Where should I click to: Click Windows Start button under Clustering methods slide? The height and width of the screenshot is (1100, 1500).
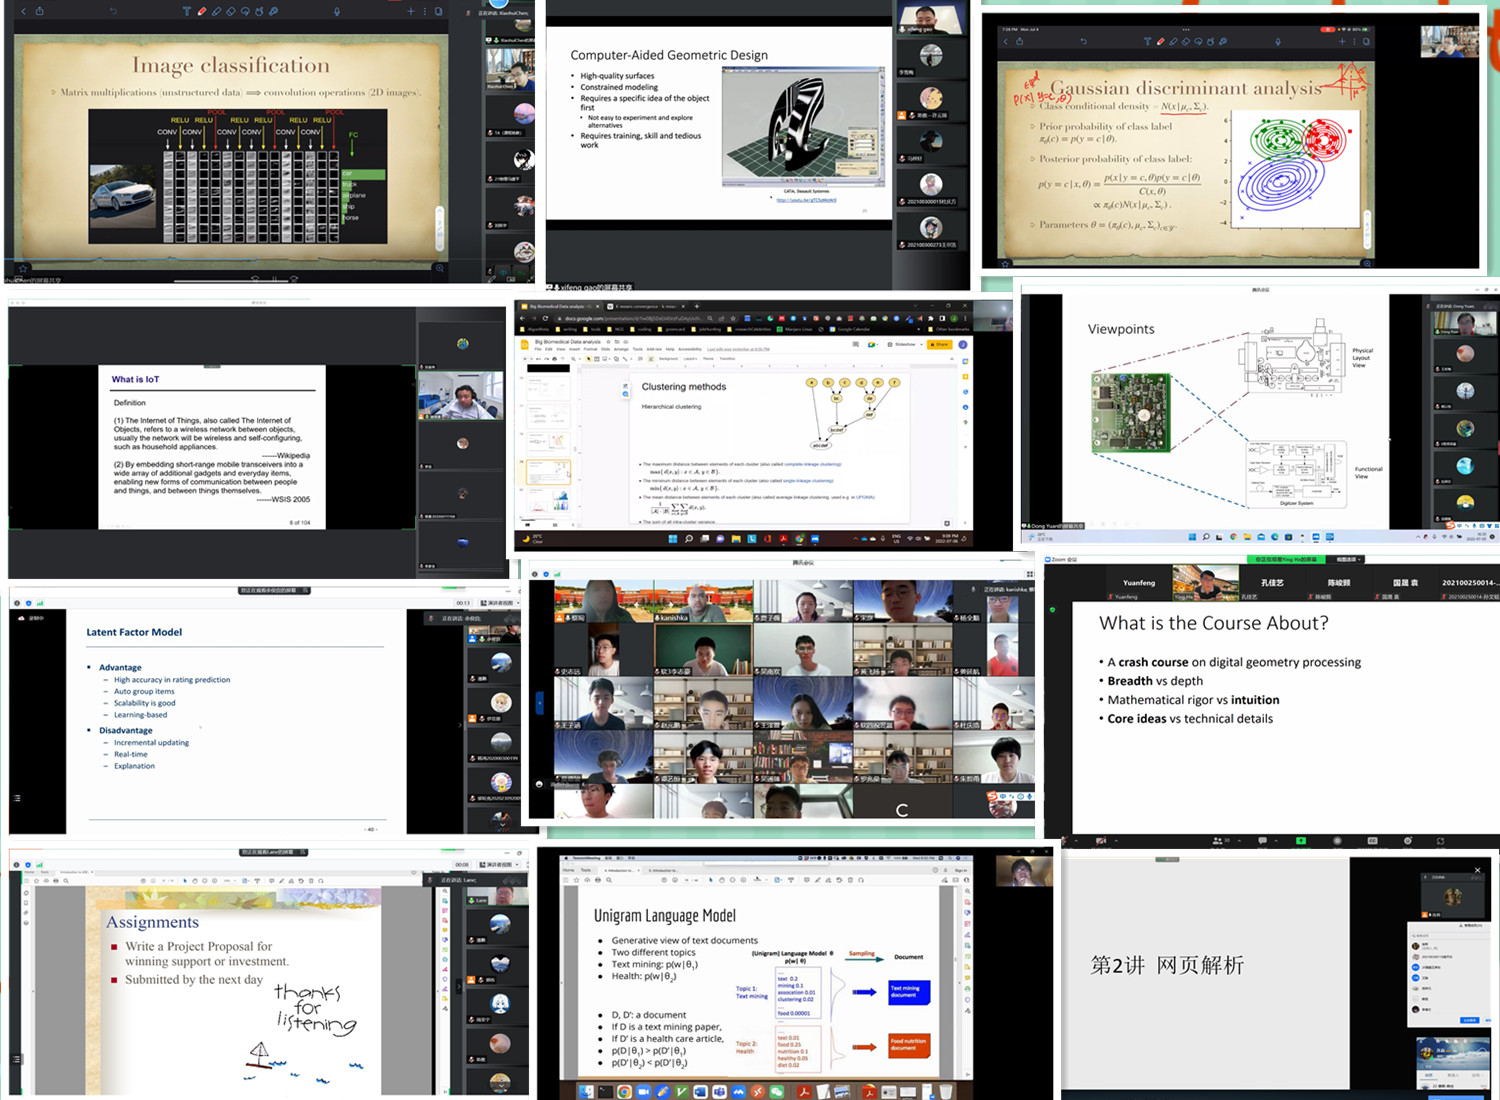(x=672, y=539)
